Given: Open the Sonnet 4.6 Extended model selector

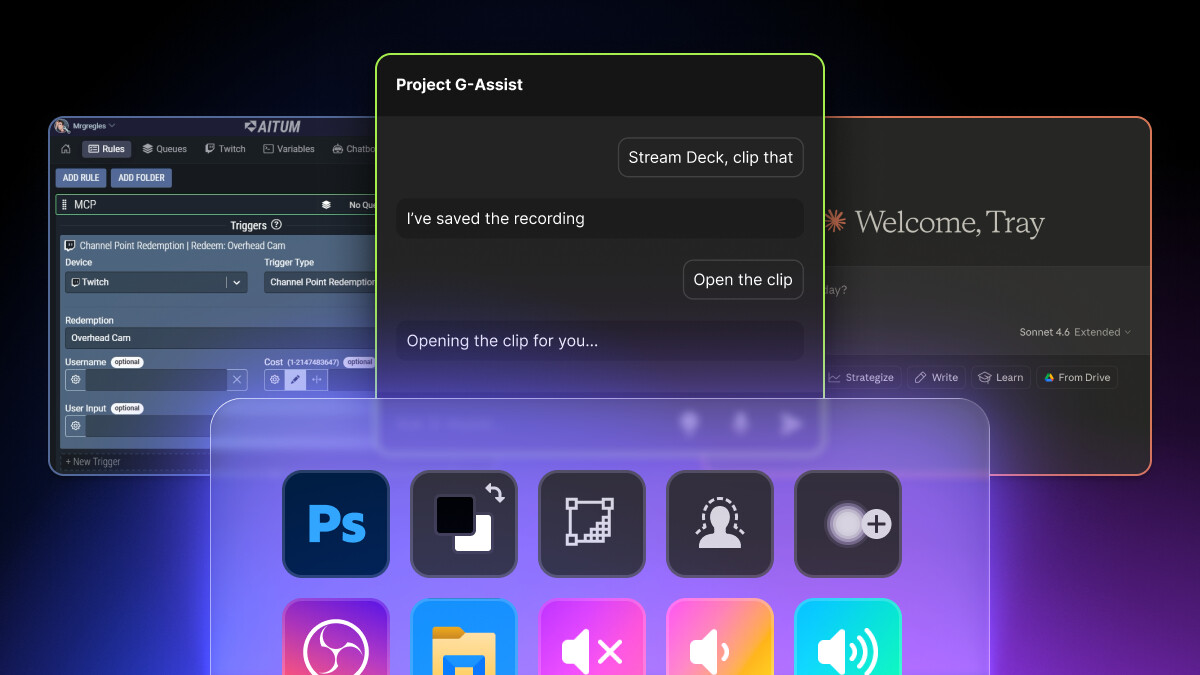Looking at the screenshot, I should point(1075,332).
